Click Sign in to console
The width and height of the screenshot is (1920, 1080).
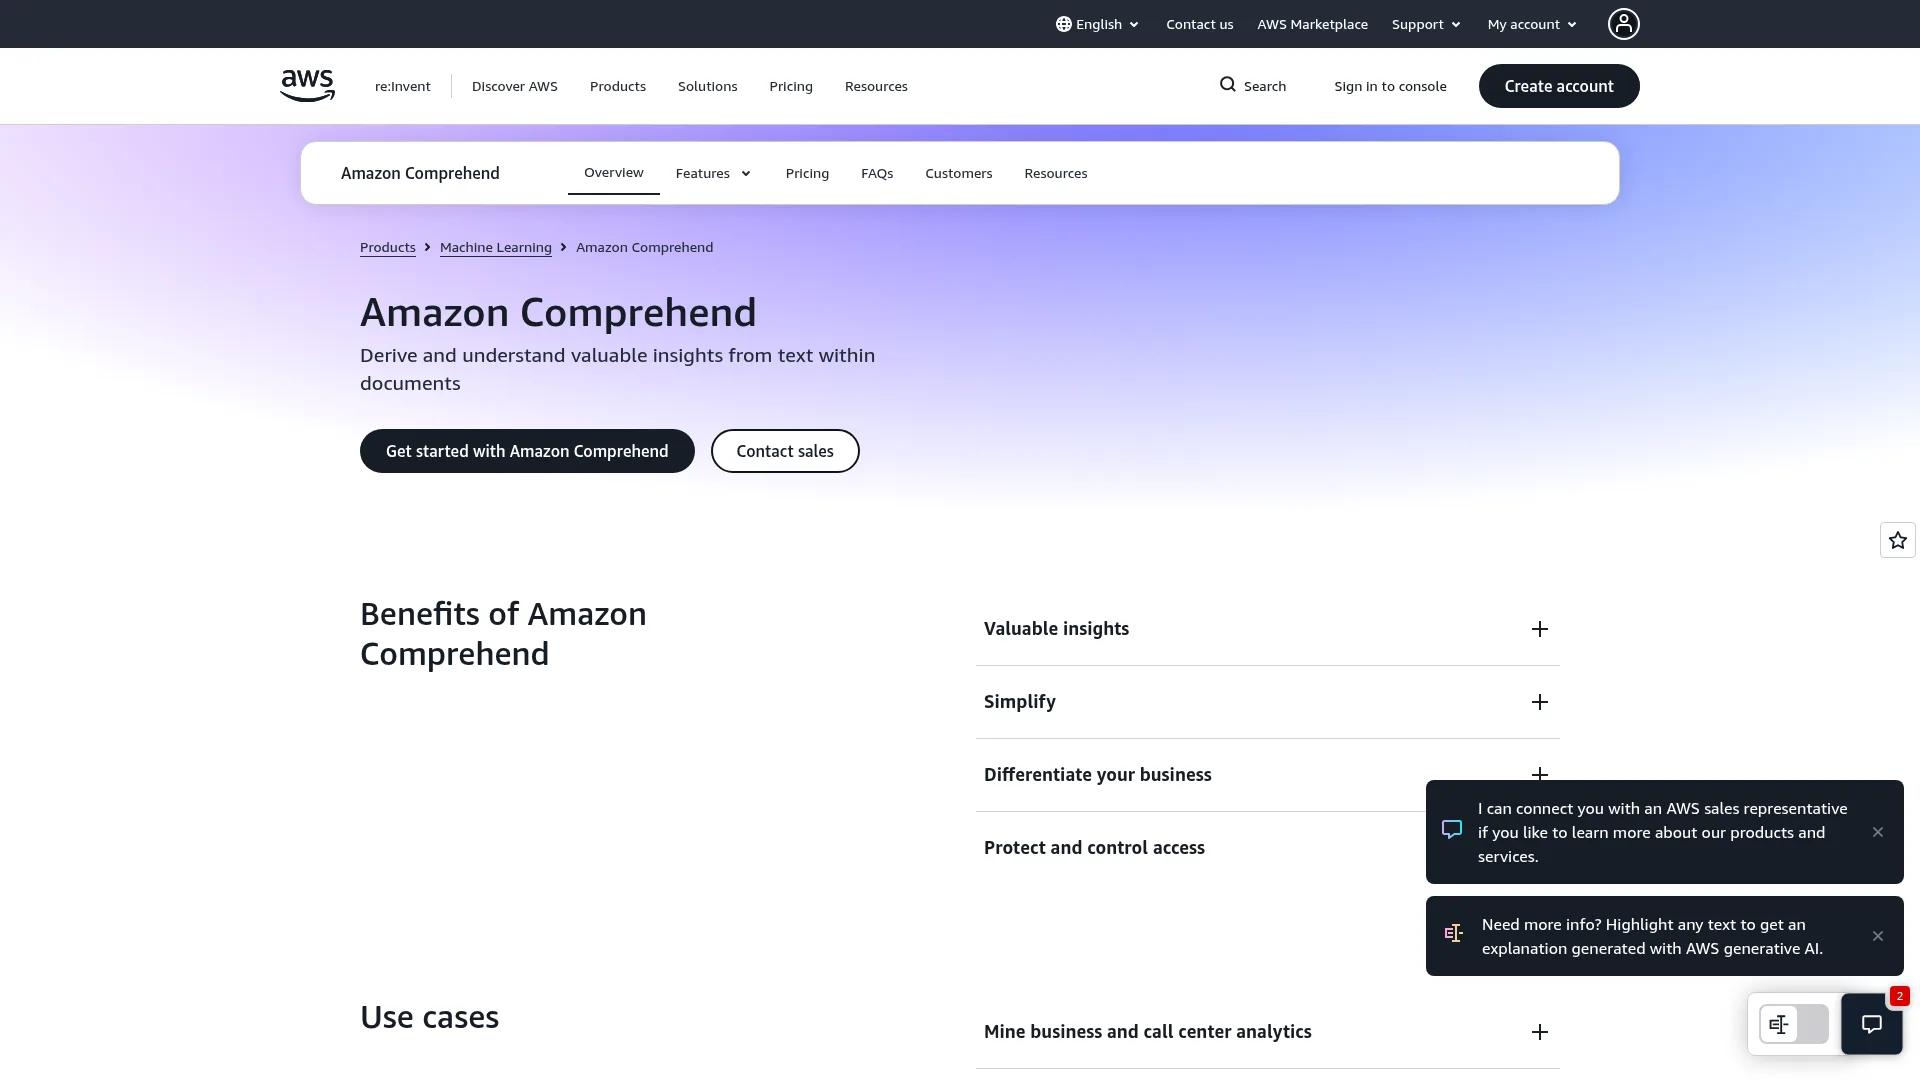tap(1390, 86)
